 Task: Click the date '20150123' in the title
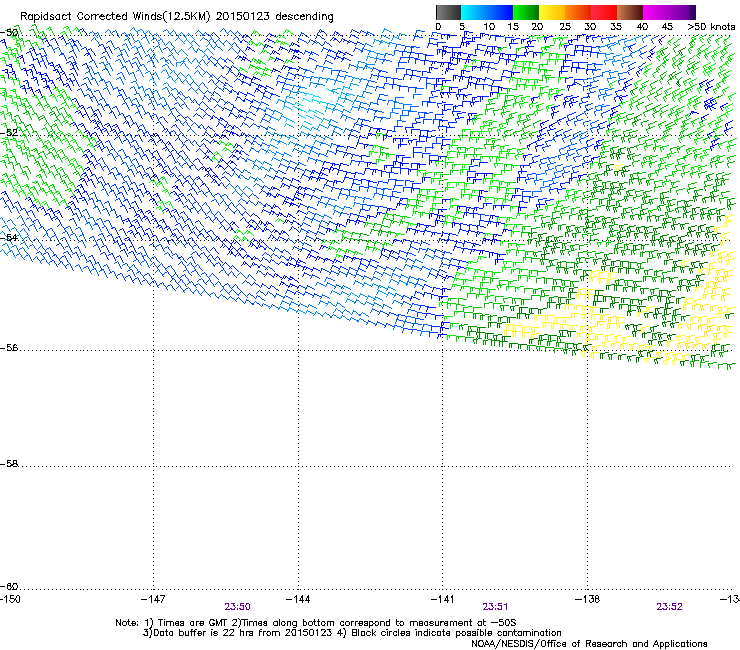[x=243, y=17]
